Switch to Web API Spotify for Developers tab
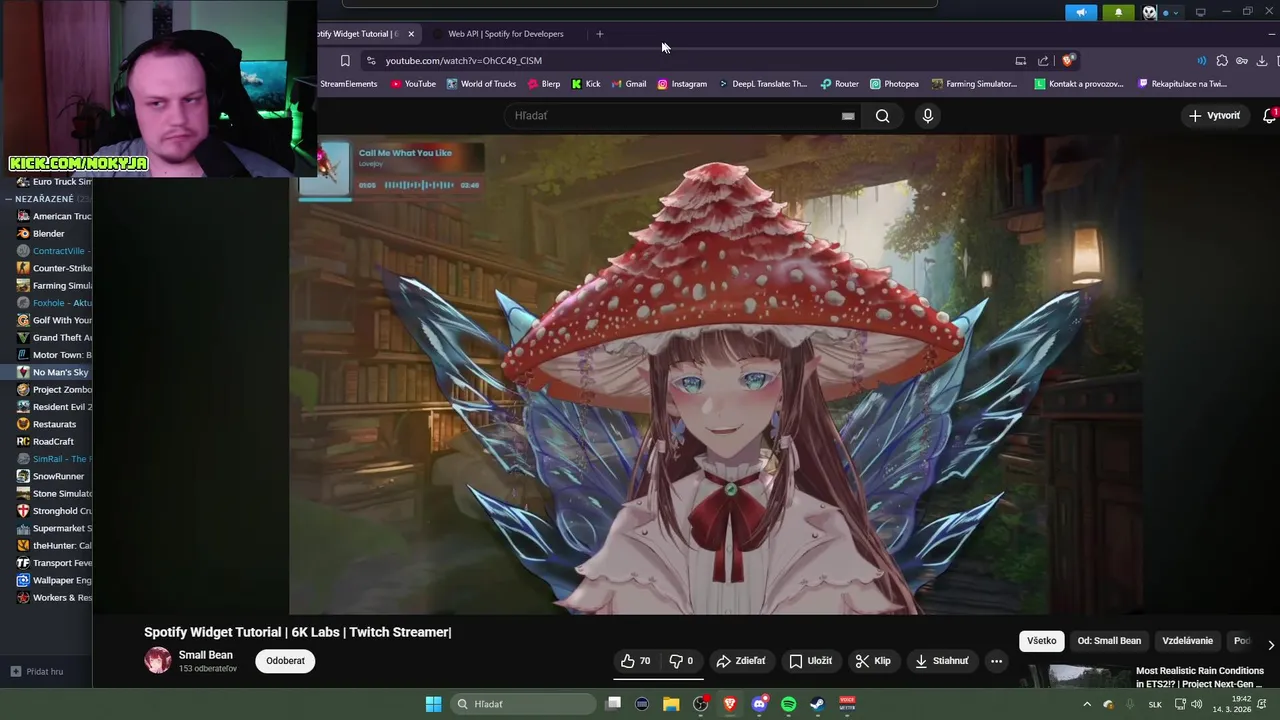 point(505,34)
